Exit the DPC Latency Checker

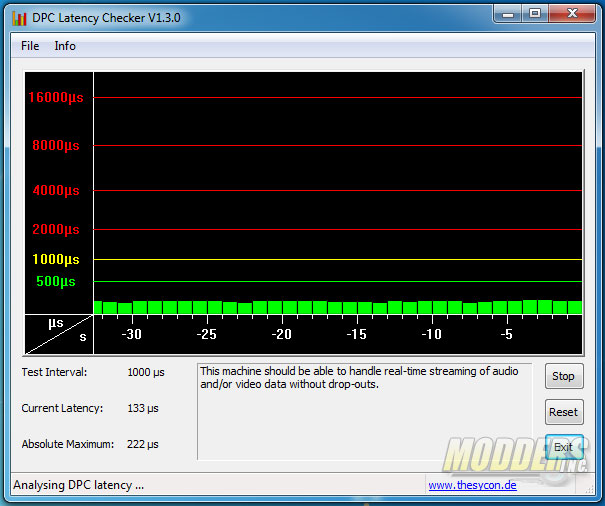tap(564, 447)
